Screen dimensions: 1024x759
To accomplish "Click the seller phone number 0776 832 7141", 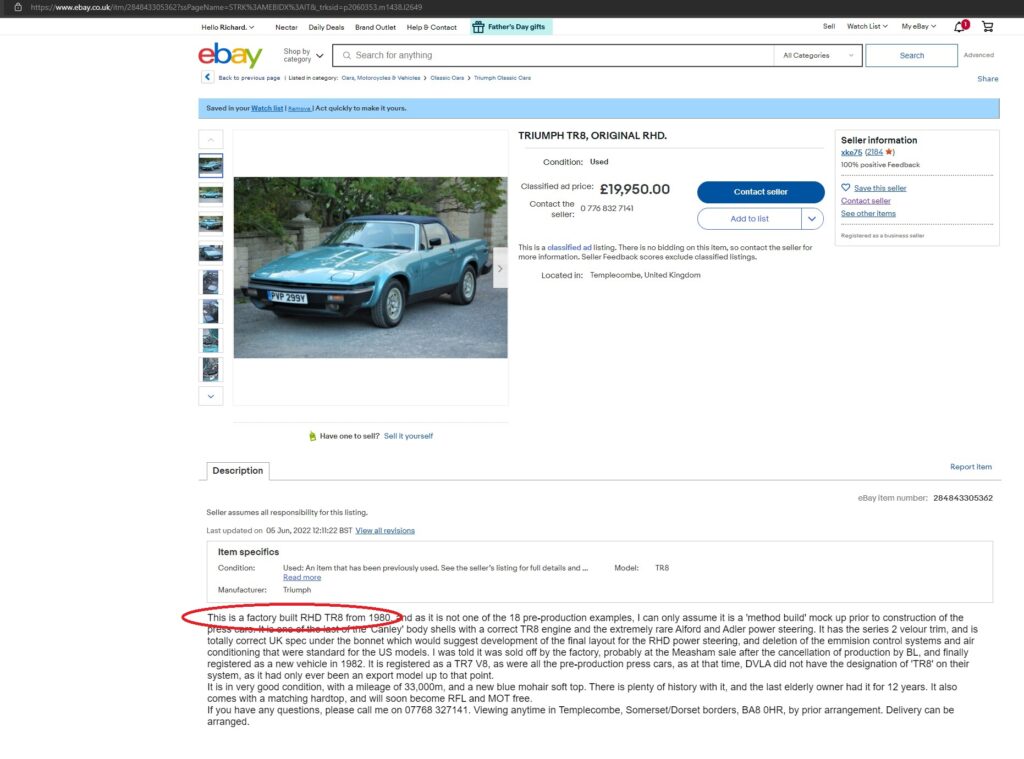I will click(607, 208).
